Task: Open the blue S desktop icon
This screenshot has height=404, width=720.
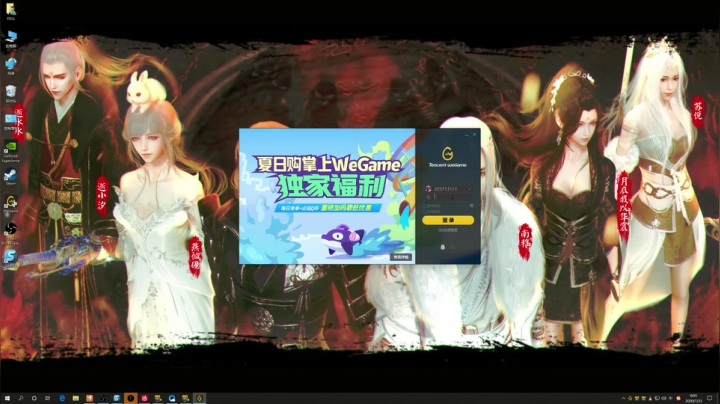Action: [11, 258]
